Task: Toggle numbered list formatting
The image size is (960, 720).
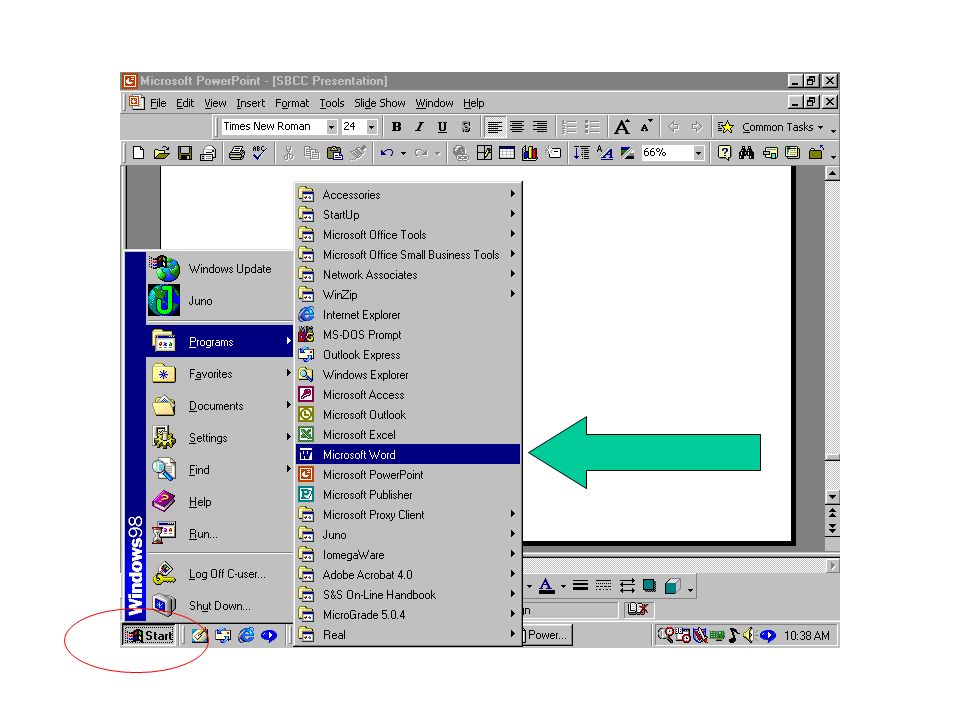Action: pos(569,127)
